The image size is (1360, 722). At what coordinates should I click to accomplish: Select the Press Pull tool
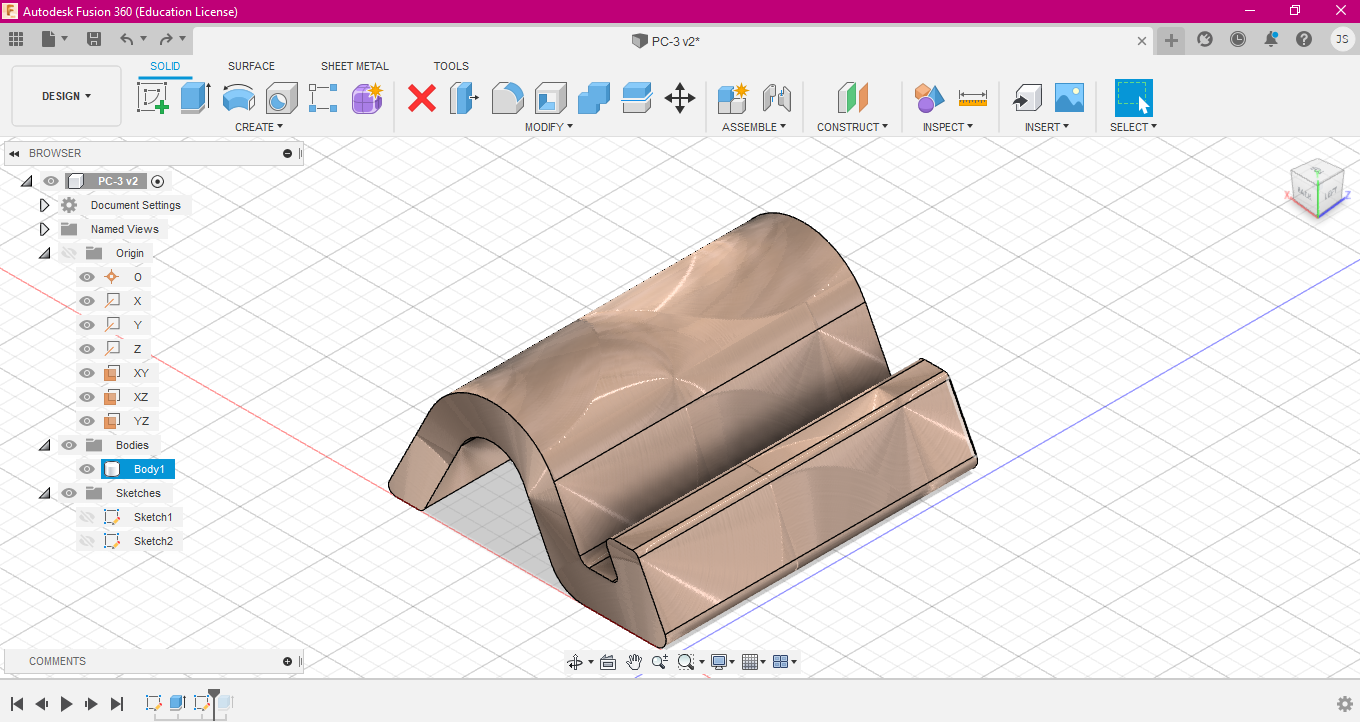(464, 97)
